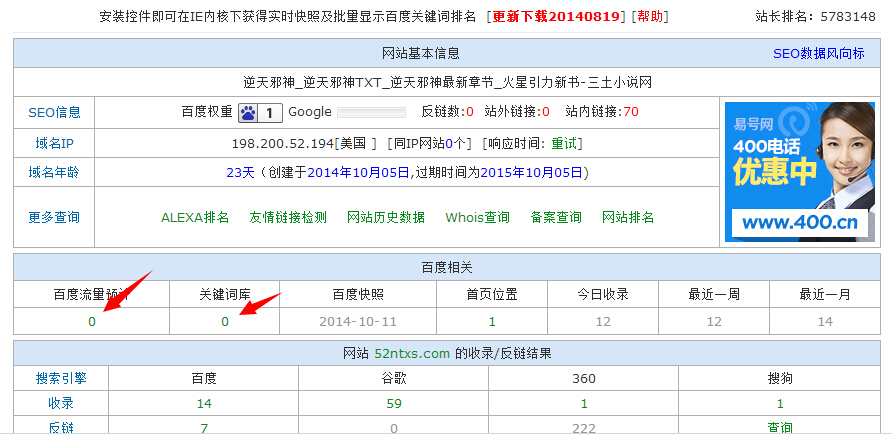The image size is (892, 434).
Task: Click the 今日收录 column header
Action: coord(603,295)
